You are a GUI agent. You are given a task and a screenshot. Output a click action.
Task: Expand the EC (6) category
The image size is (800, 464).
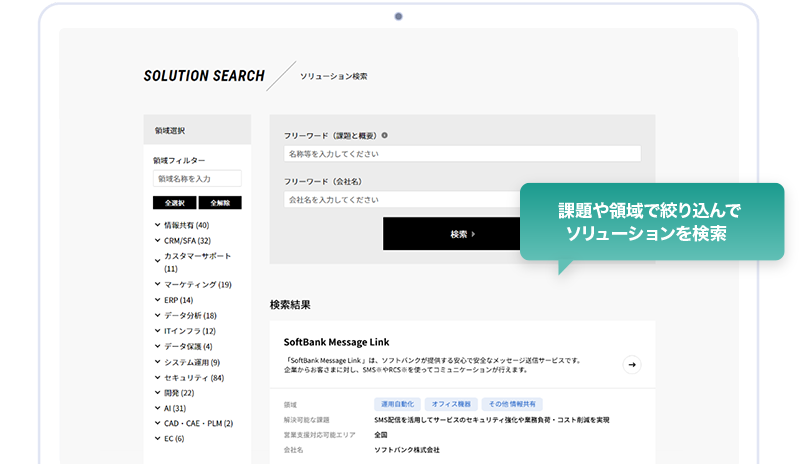[x=157, y=438]
